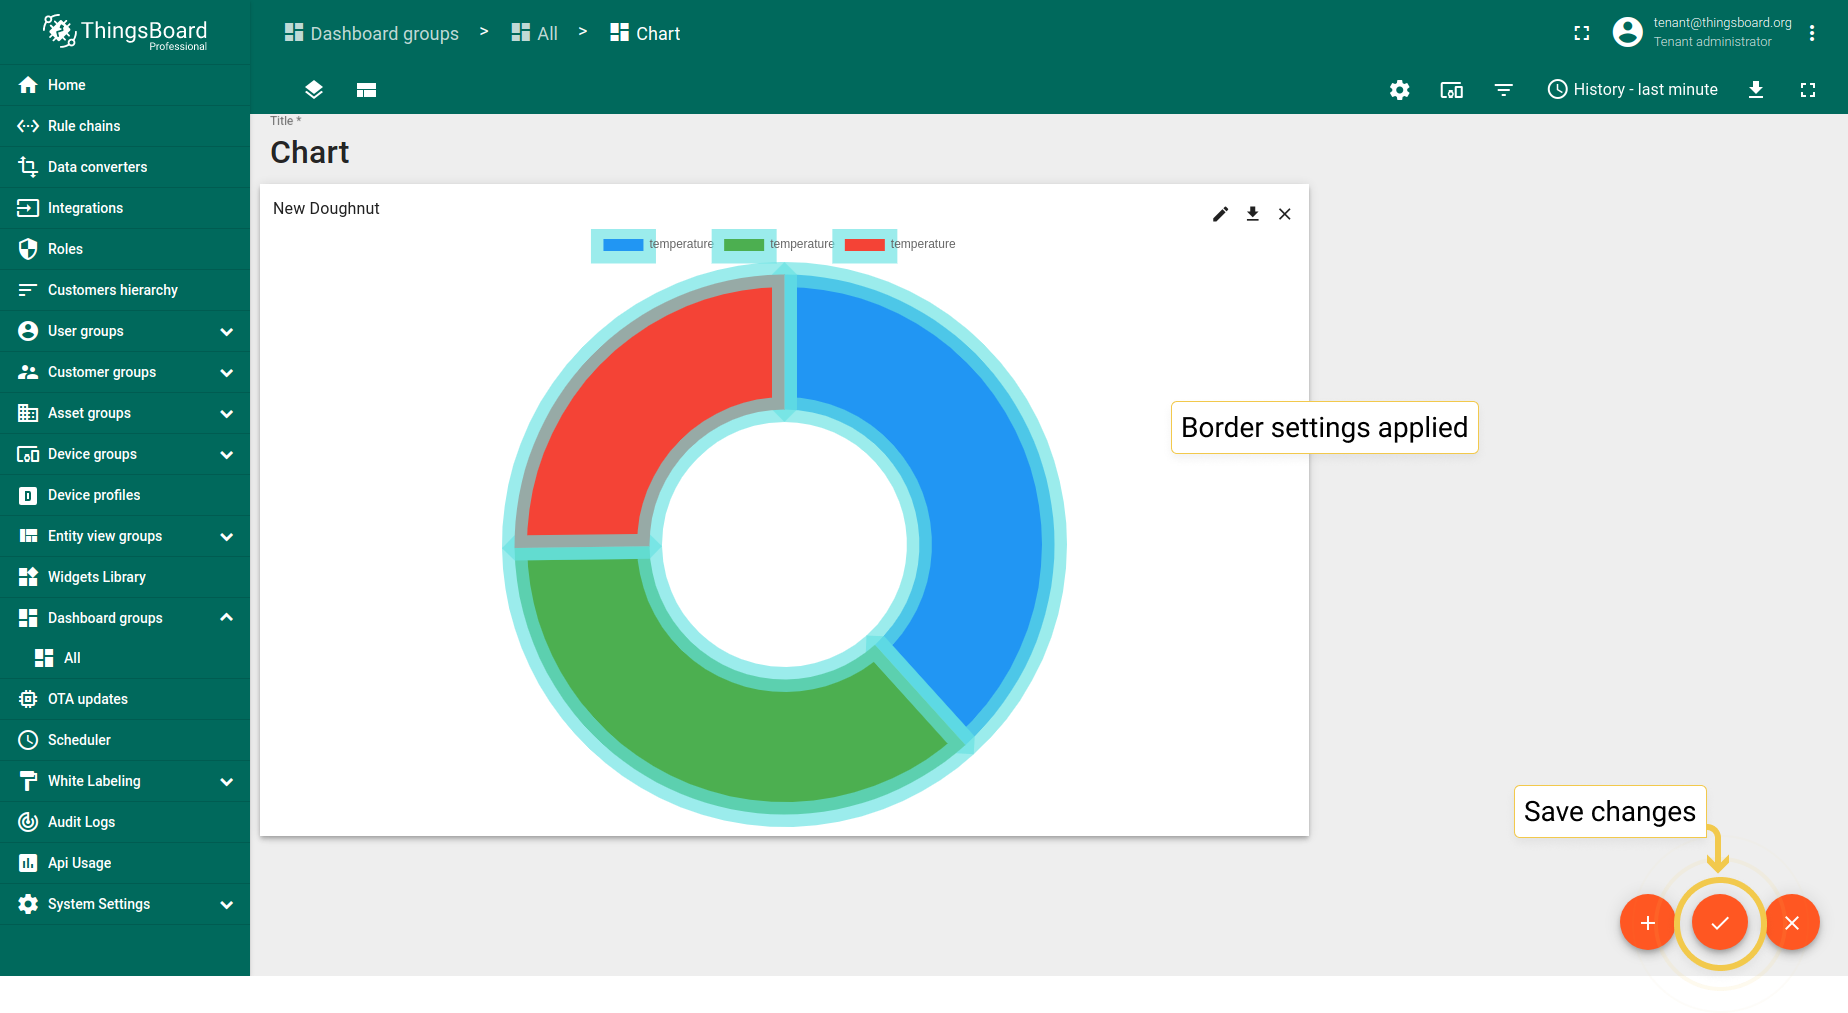This screenshot has height=1013, width=1848.
Task: Open the three-dot user menu
Action: tap(1812, 33)
